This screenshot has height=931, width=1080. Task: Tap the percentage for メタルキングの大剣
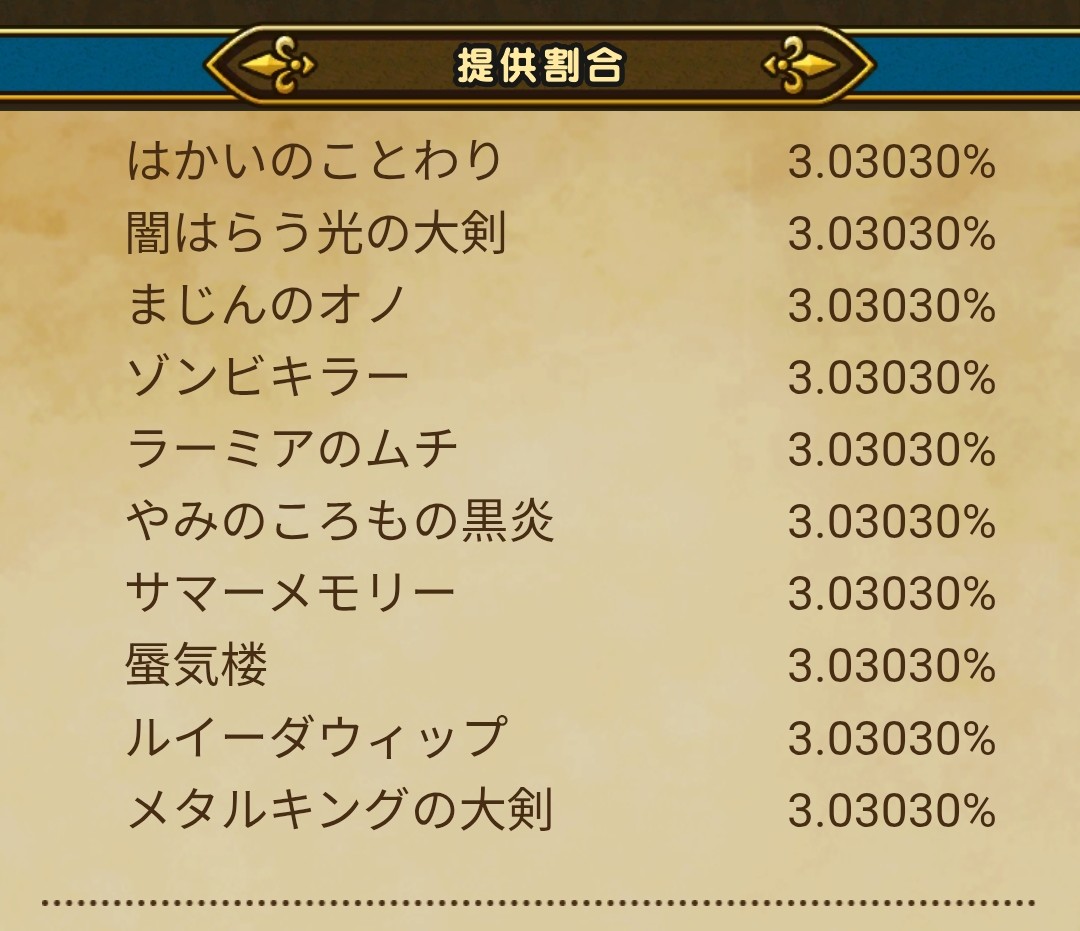tap(891, 811)
